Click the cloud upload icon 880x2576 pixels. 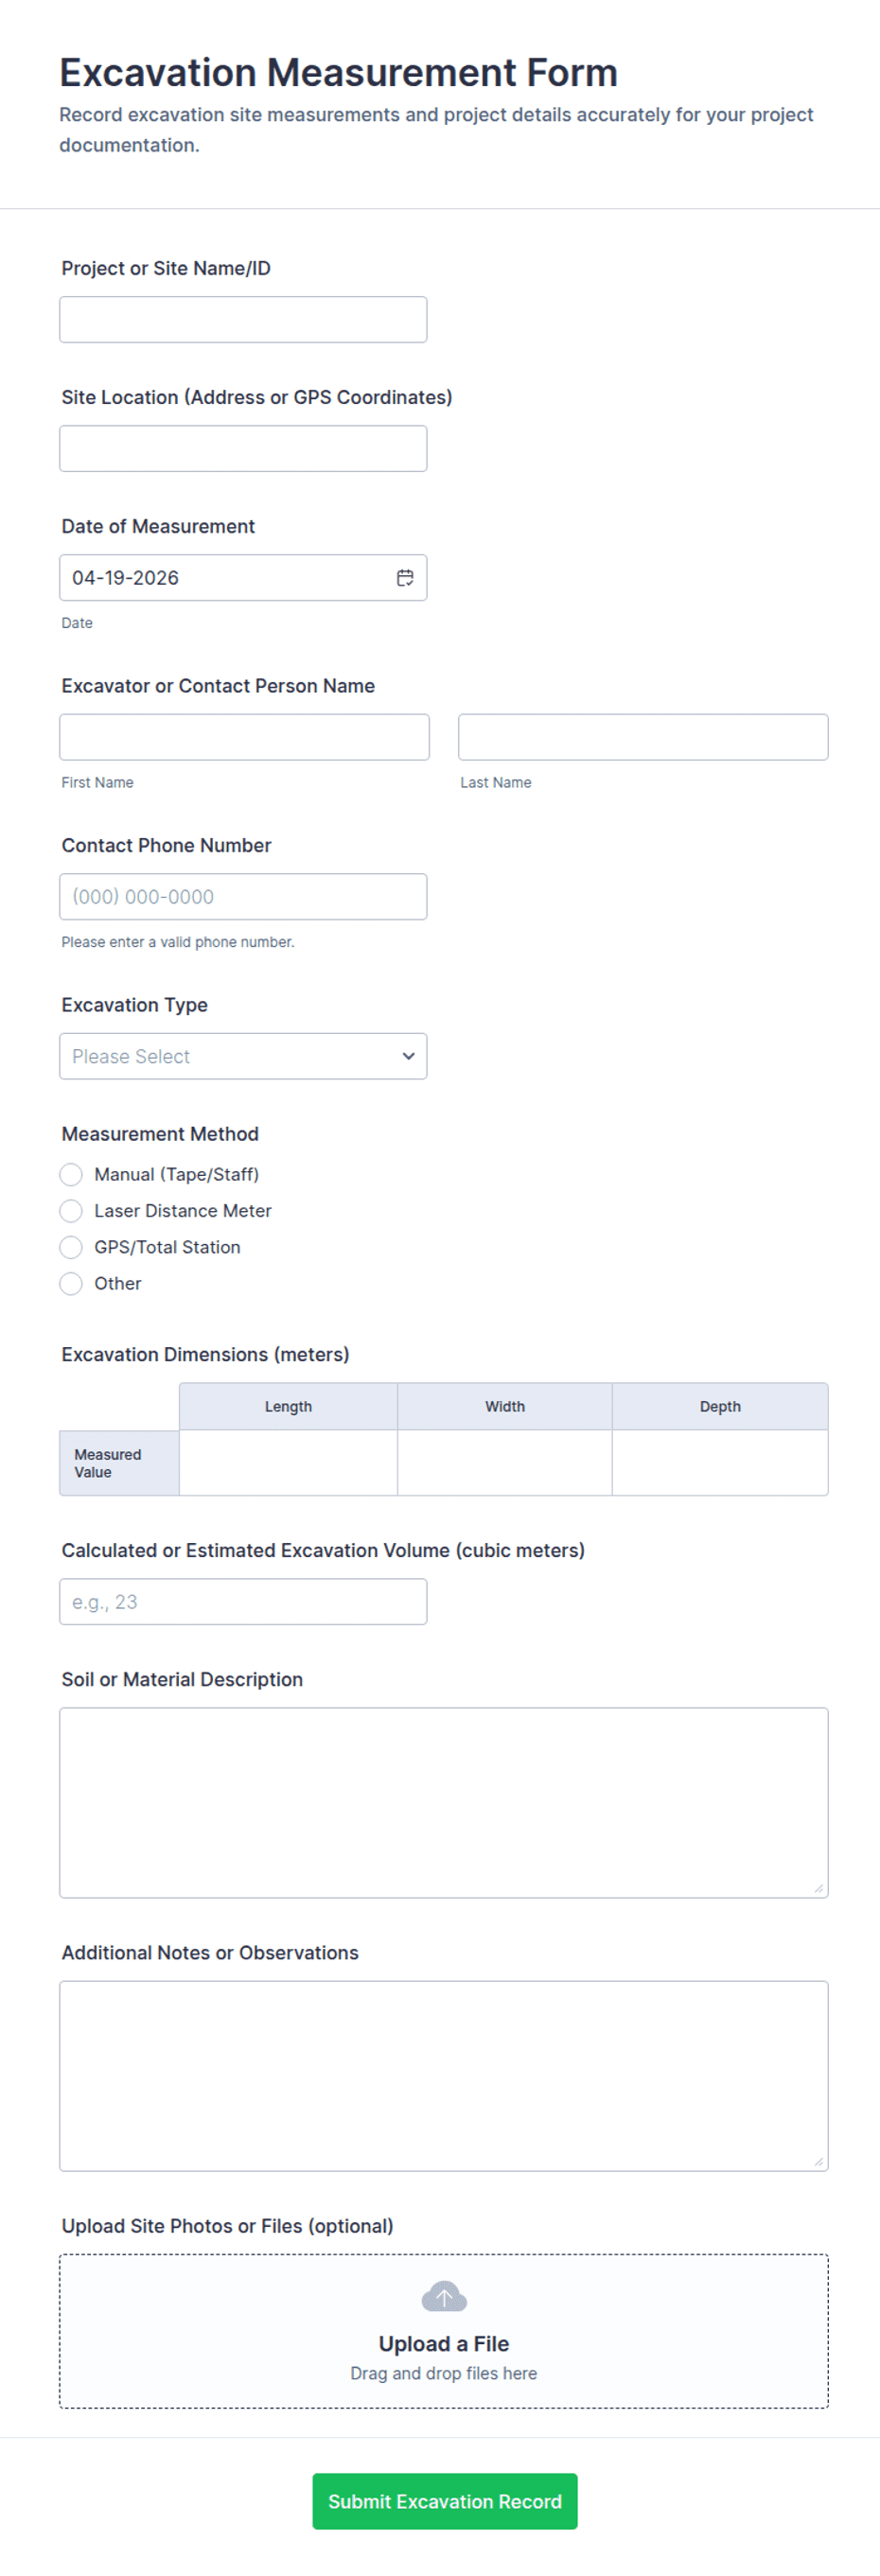click(x=444, y=2297)
